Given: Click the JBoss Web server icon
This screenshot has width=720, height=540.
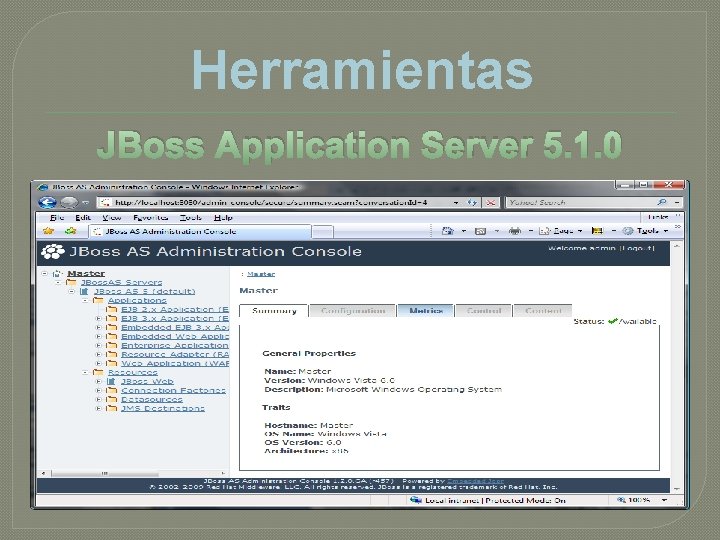Looking at the screenshot, I should [x=112, y=381].
